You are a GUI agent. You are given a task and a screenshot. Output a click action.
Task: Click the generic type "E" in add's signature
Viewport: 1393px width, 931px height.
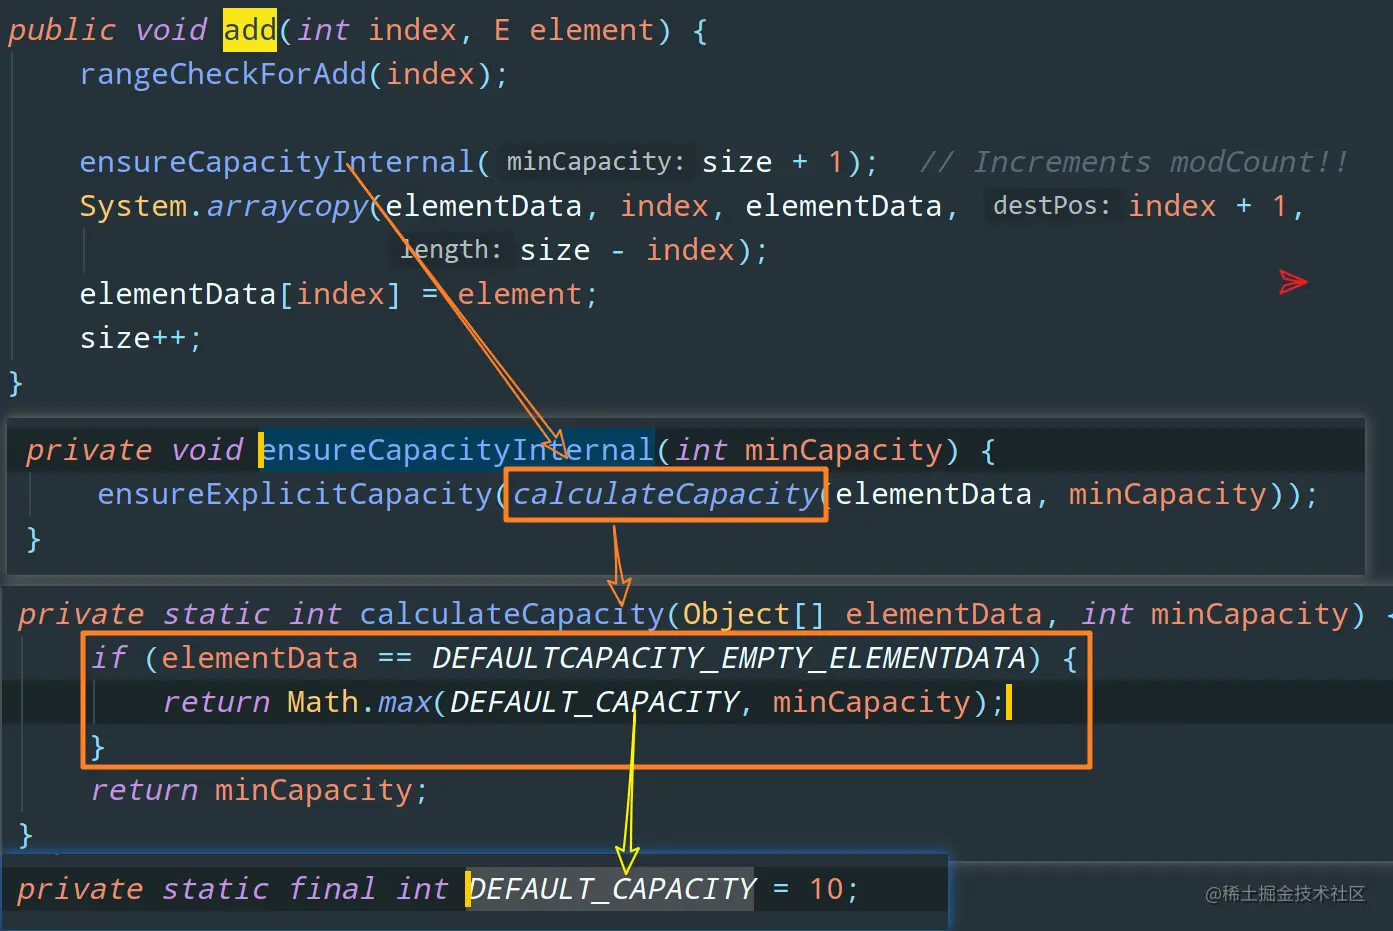(502, 30)
